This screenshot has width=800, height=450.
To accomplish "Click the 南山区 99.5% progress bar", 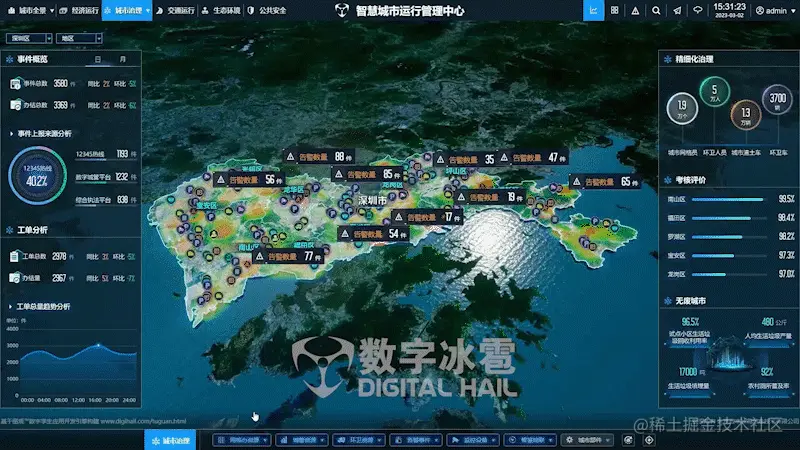I will tap(730, 199).
